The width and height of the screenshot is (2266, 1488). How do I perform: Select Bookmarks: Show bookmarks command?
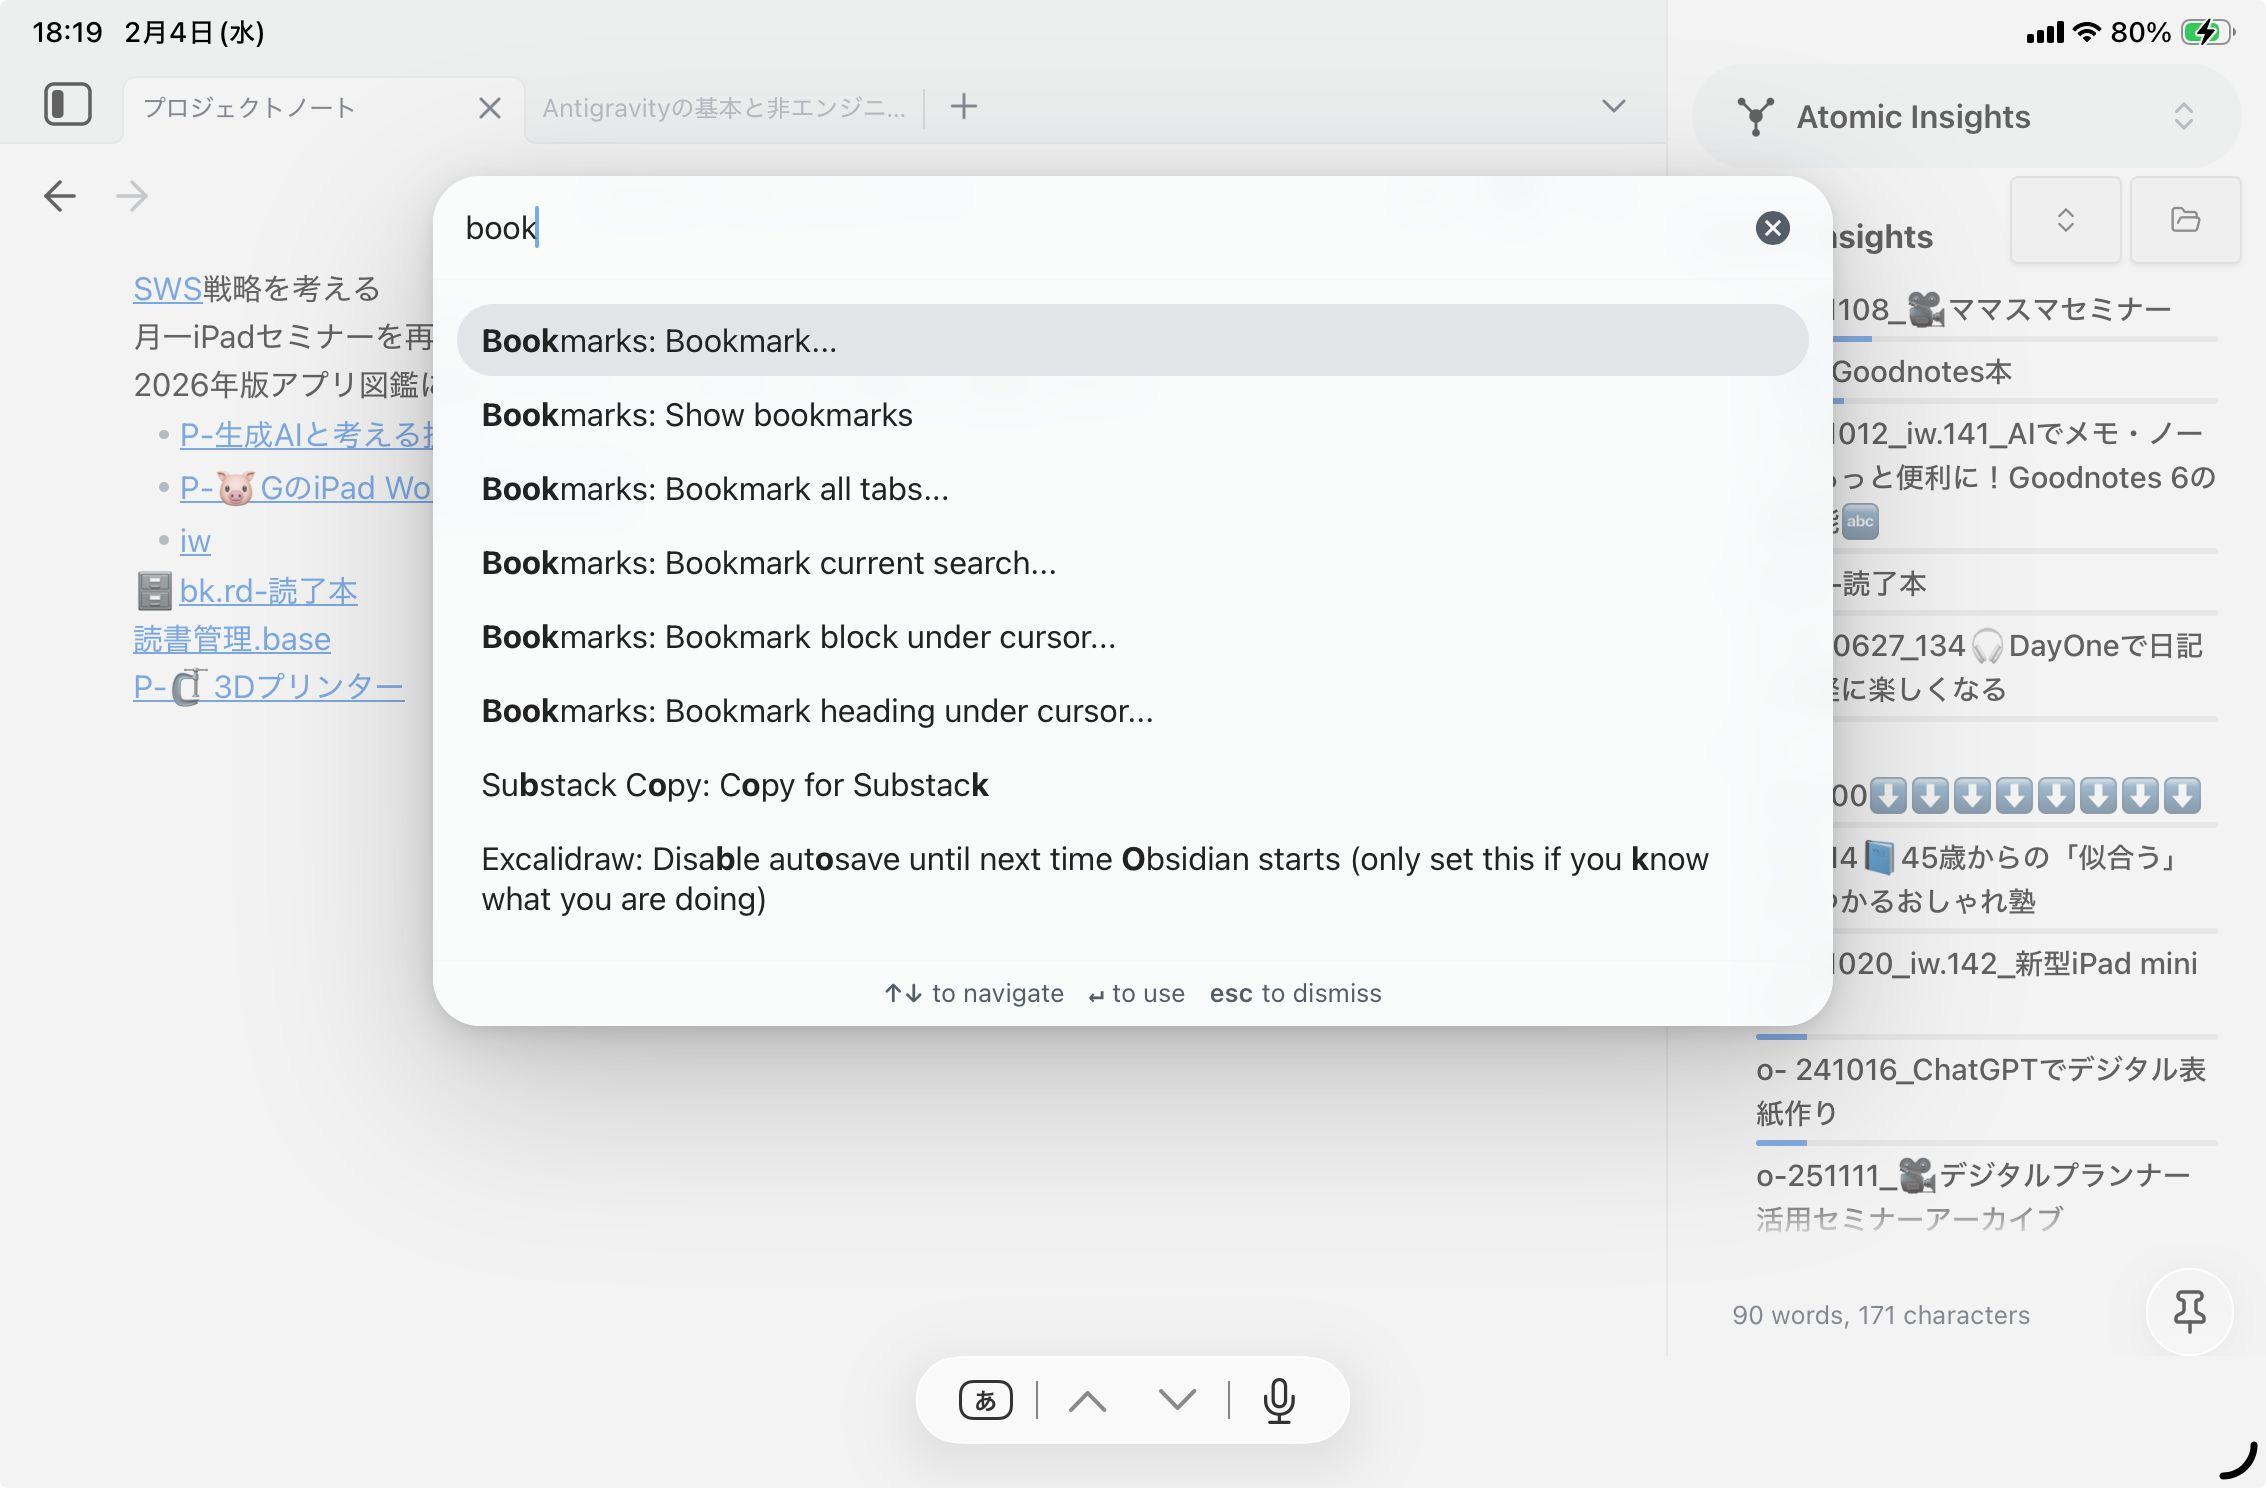click(x=697, y=415)
